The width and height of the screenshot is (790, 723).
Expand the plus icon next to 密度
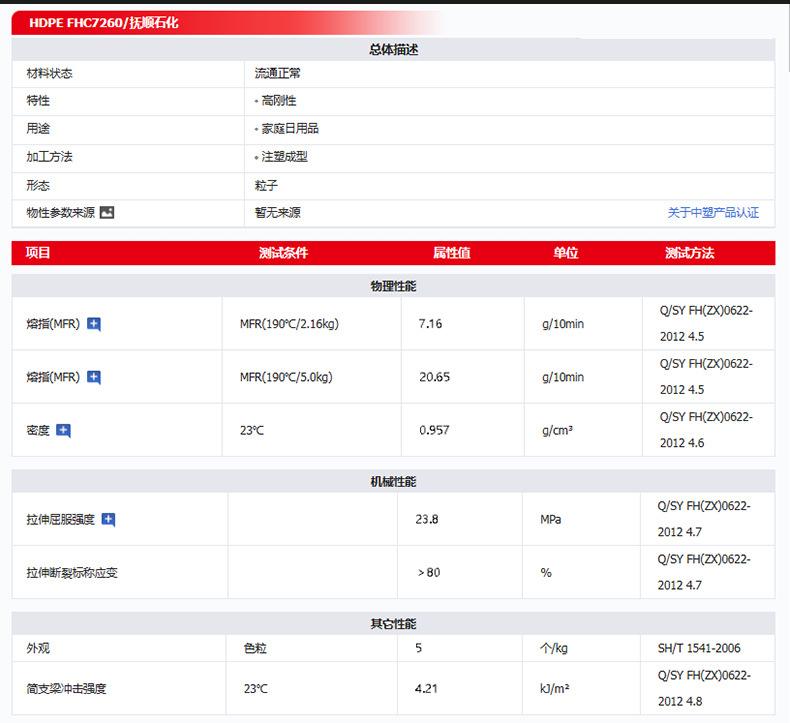(64, 431)
